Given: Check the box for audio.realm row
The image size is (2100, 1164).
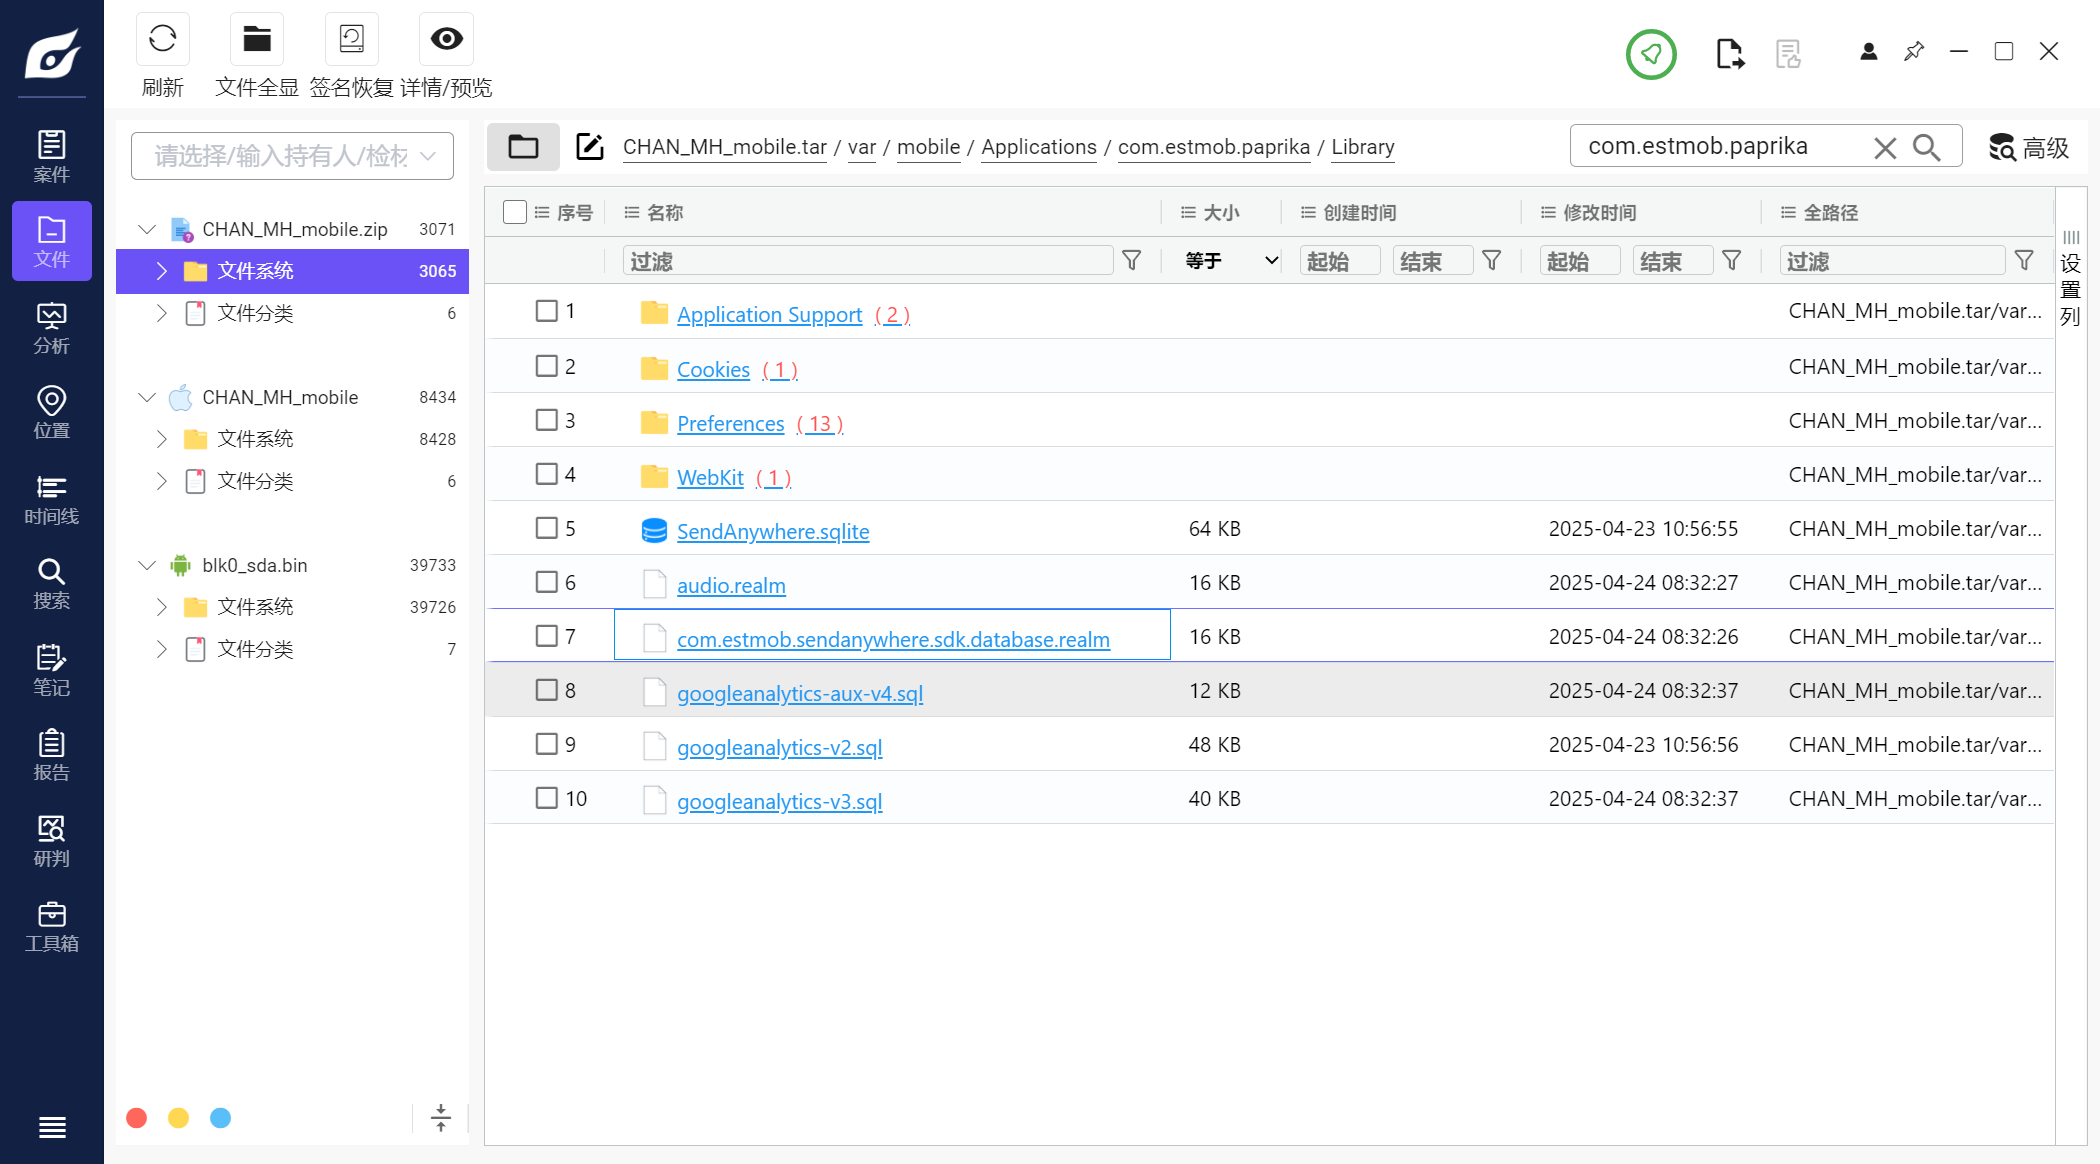Looking at the screenshot, I should pos(546,582).
